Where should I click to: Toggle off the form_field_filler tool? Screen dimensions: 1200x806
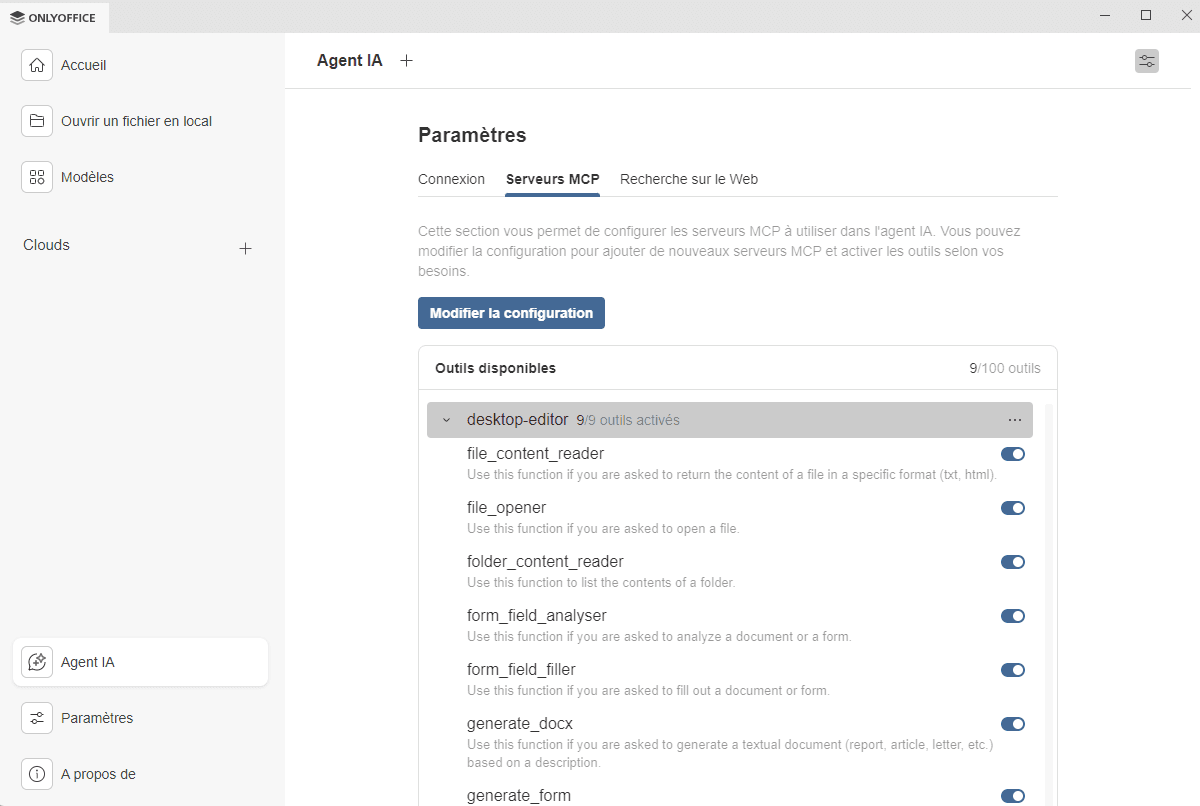pos(1013,670)
